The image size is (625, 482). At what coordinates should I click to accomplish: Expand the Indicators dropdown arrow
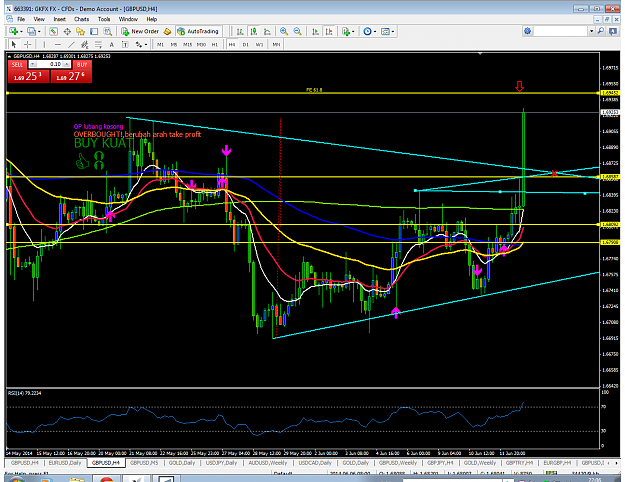[x=353, y=31]
